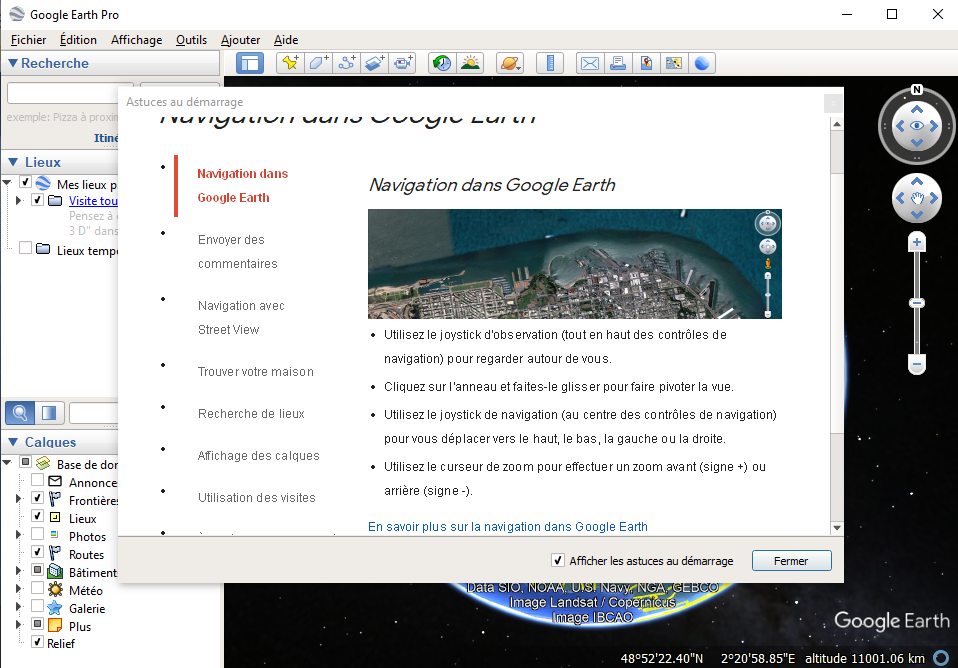This screenshot has height=668, width=958.
Task: Open the Recherche de lieux tip
Action: click(251, 414)
